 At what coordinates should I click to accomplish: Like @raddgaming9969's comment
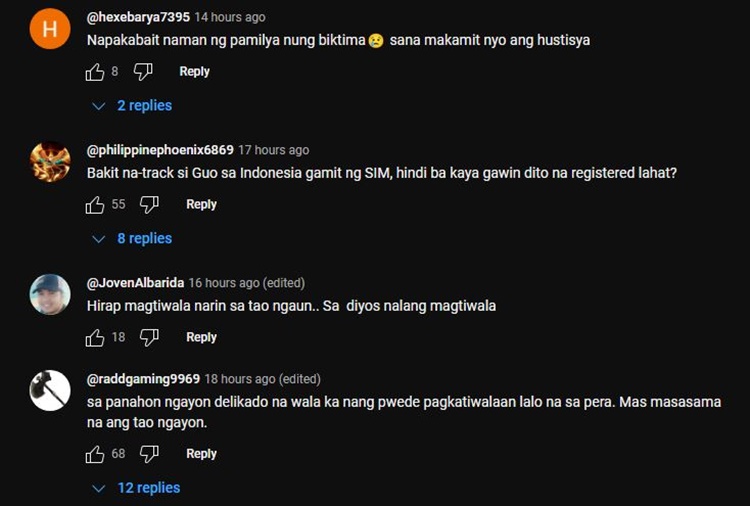[x=95, y=454]
